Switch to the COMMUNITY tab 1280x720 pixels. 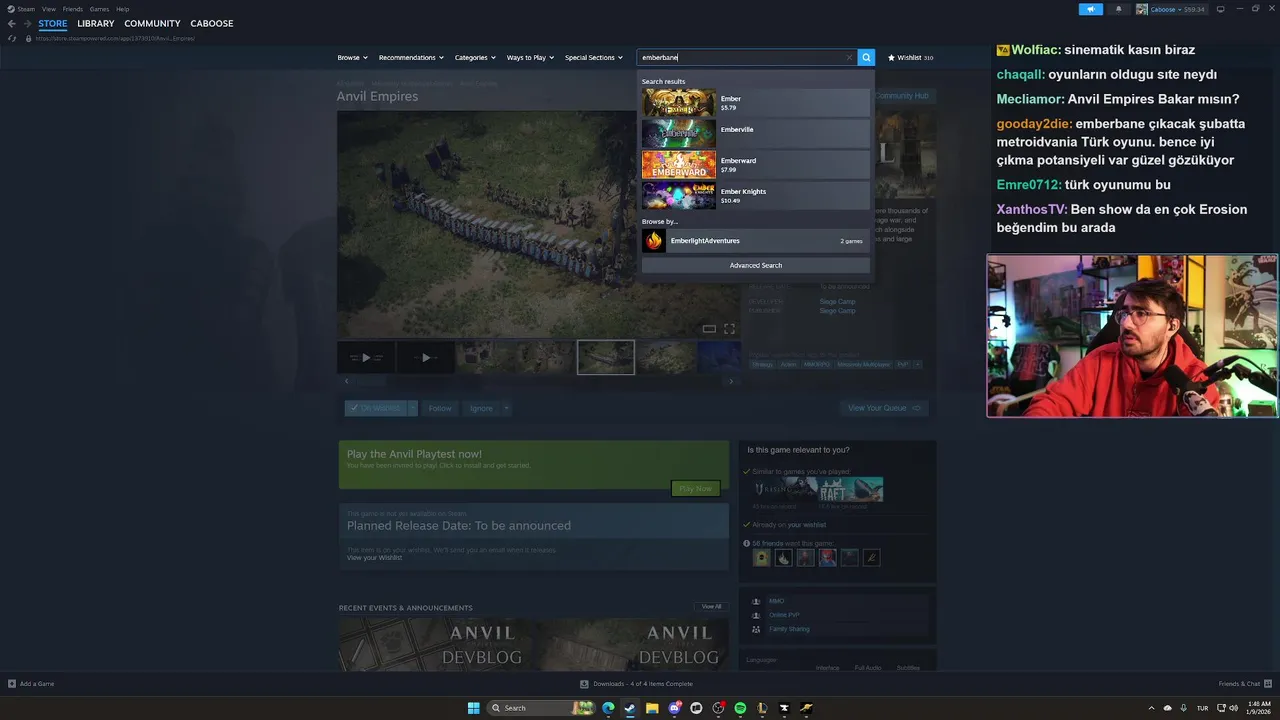point(152,24)
